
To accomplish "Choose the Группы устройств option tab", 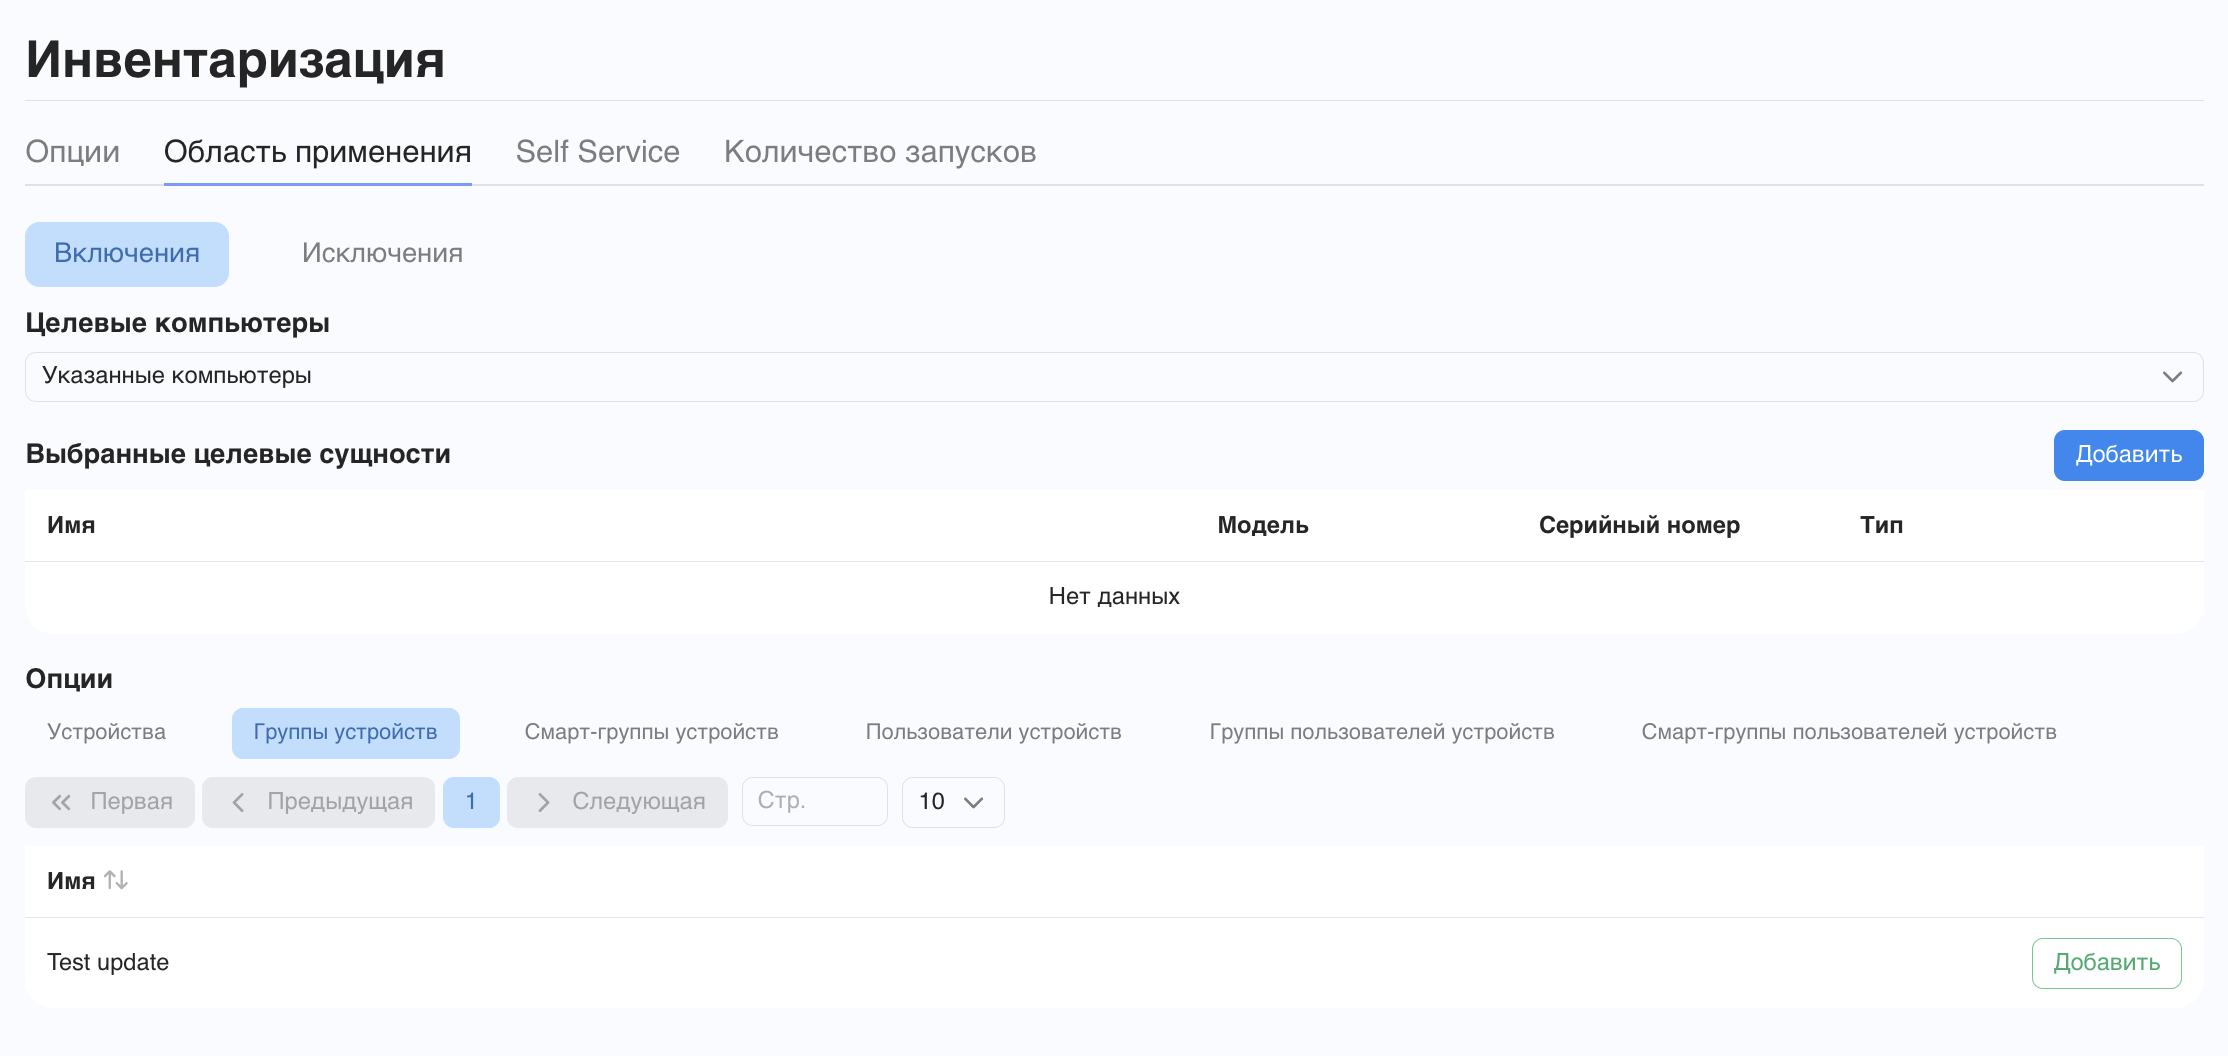I will tap(345, 733).
